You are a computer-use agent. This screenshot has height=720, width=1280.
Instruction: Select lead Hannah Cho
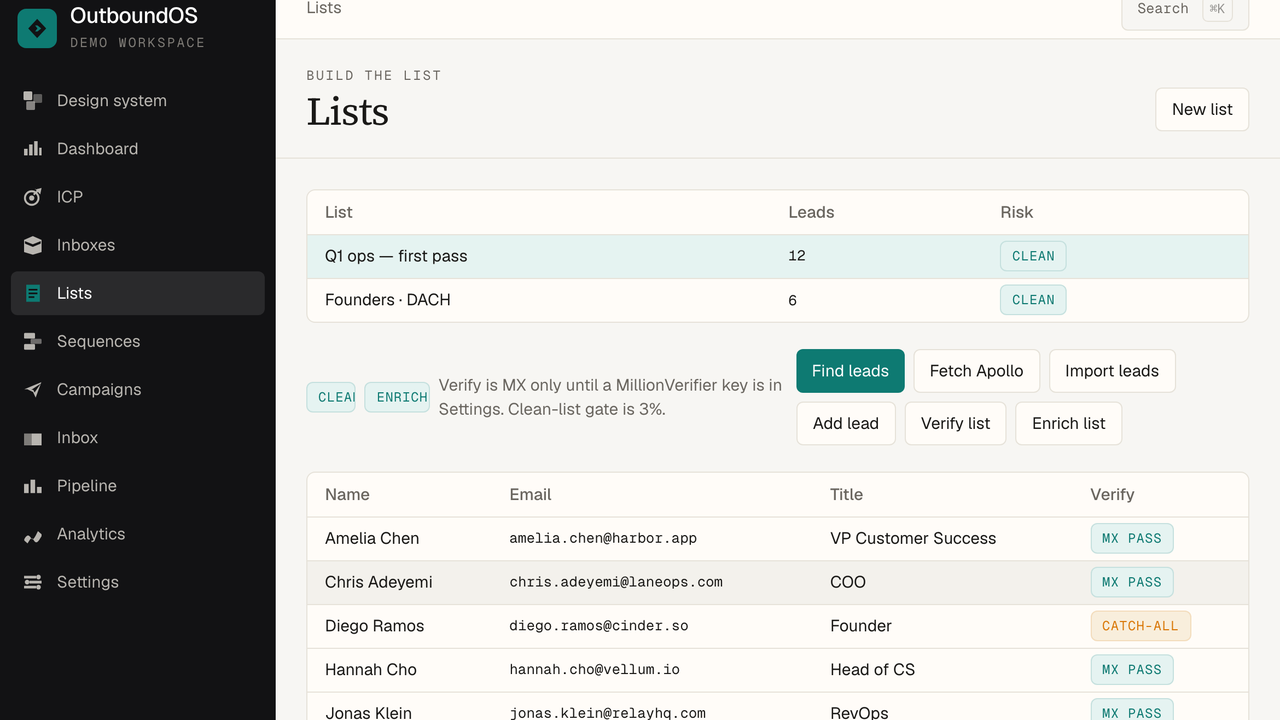[371, 670]
